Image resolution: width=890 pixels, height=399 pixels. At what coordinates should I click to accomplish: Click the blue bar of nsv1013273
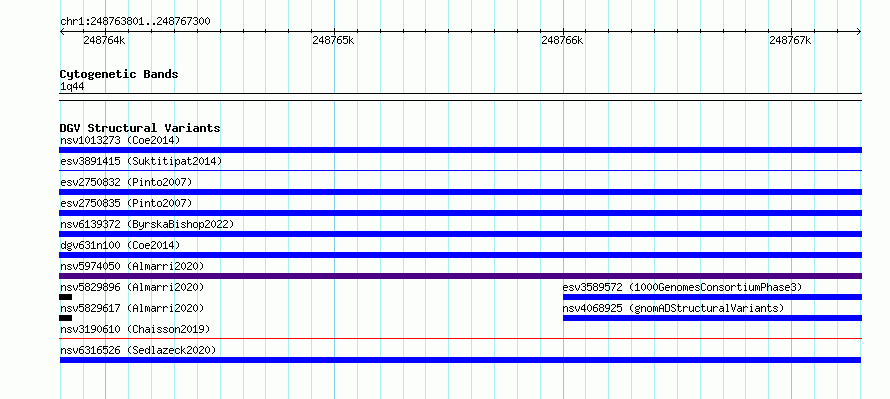[460, 150]
